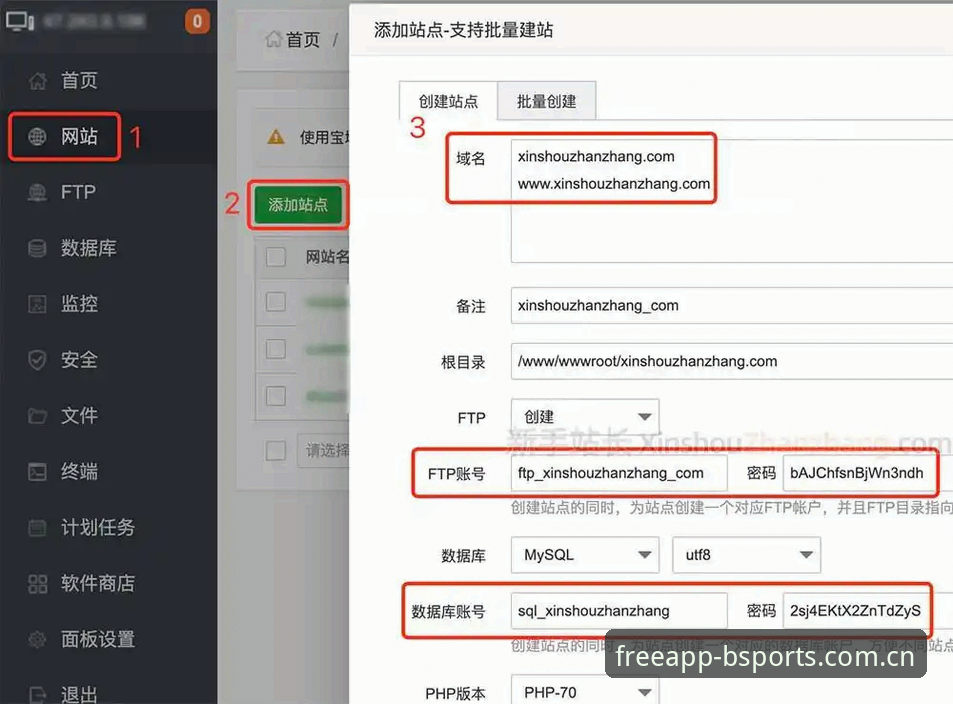
Task: Tick the second website row checkbox
Action: pos(276,349)
